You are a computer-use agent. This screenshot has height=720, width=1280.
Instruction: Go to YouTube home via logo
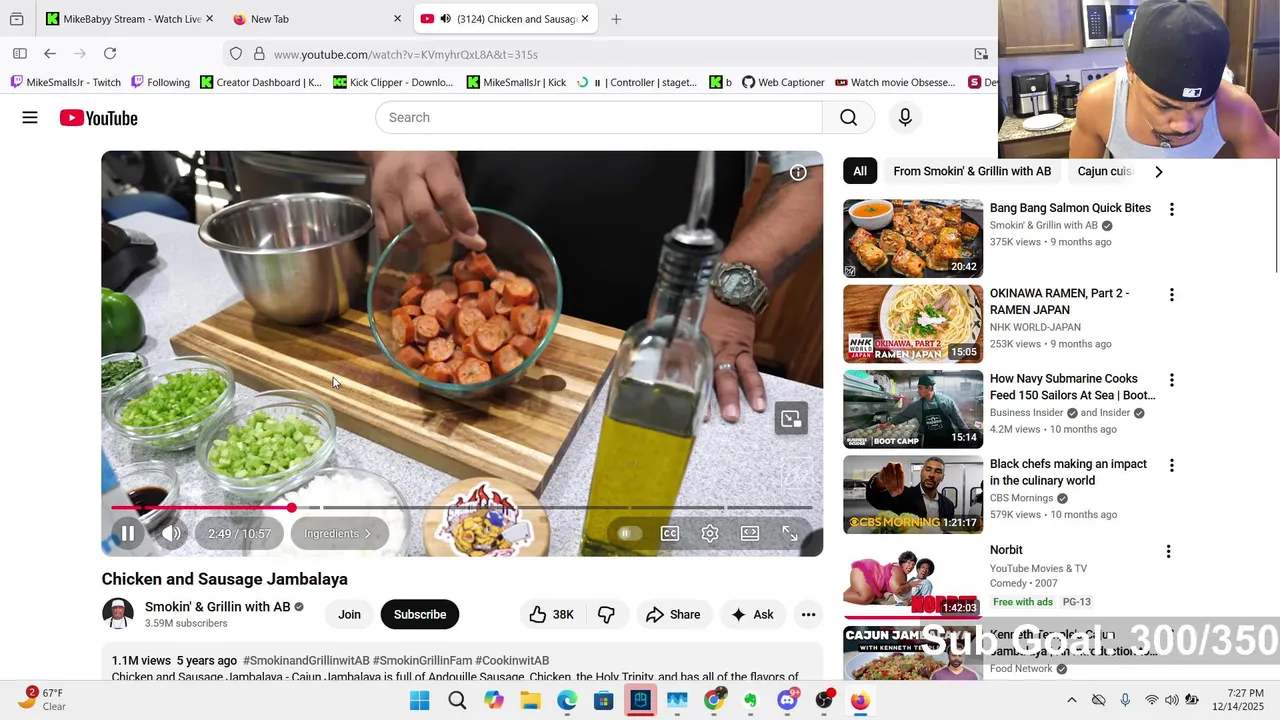click(98, 118)
